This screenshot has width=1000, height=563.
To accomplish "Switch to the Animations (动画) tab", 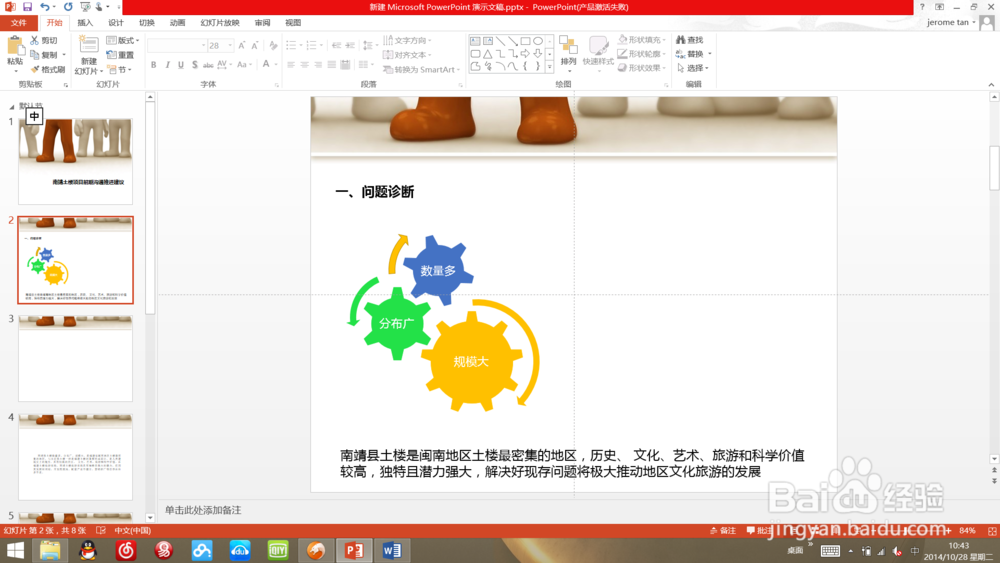I will [x=177, y=22].
